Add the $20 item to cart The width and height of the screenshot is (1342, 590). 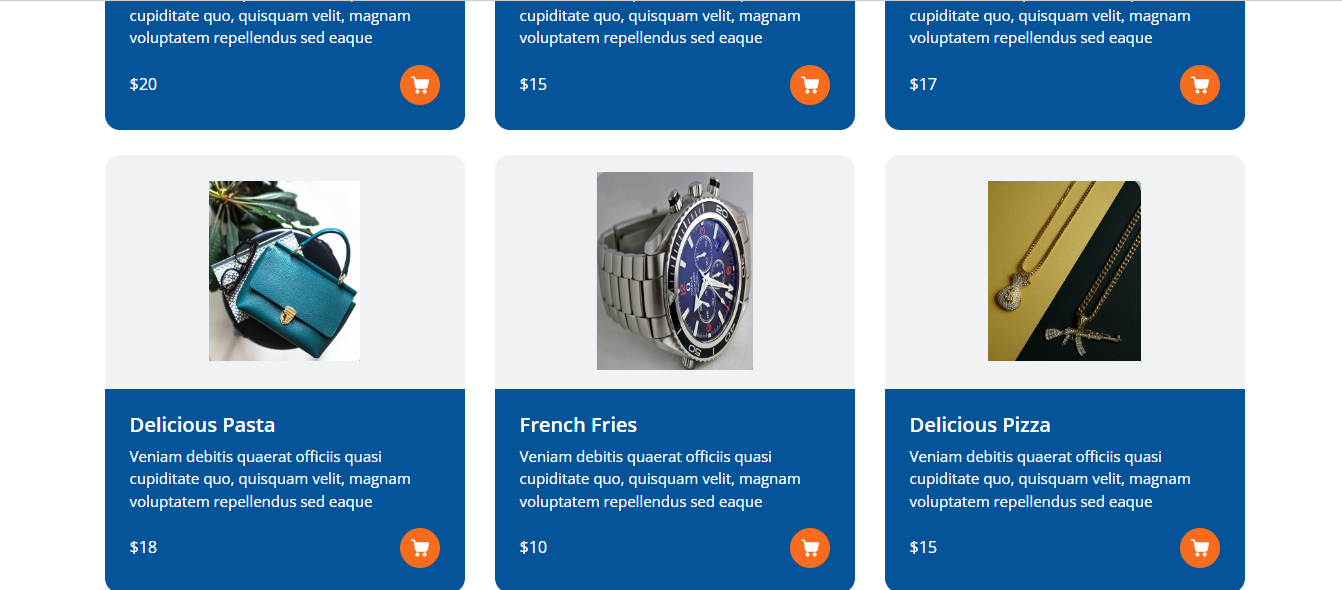(420, 85)
